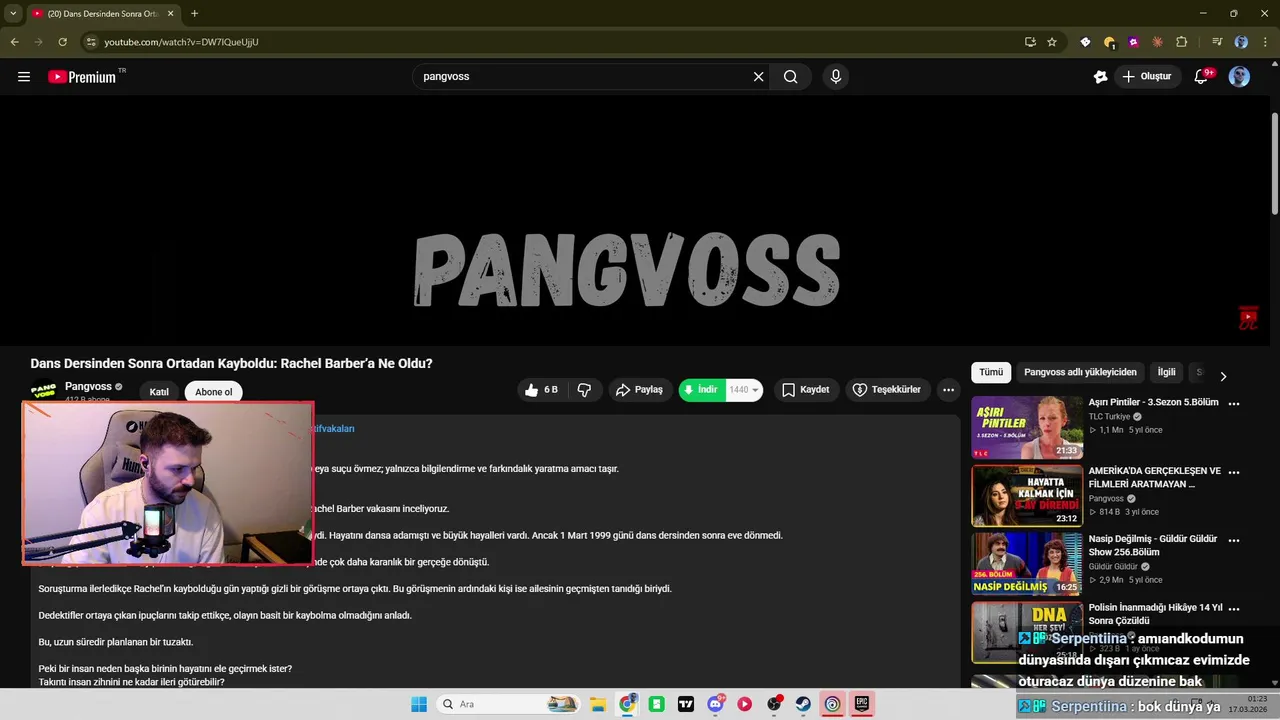
Task: Share the video via Paylaş
Action: (640, 390)
